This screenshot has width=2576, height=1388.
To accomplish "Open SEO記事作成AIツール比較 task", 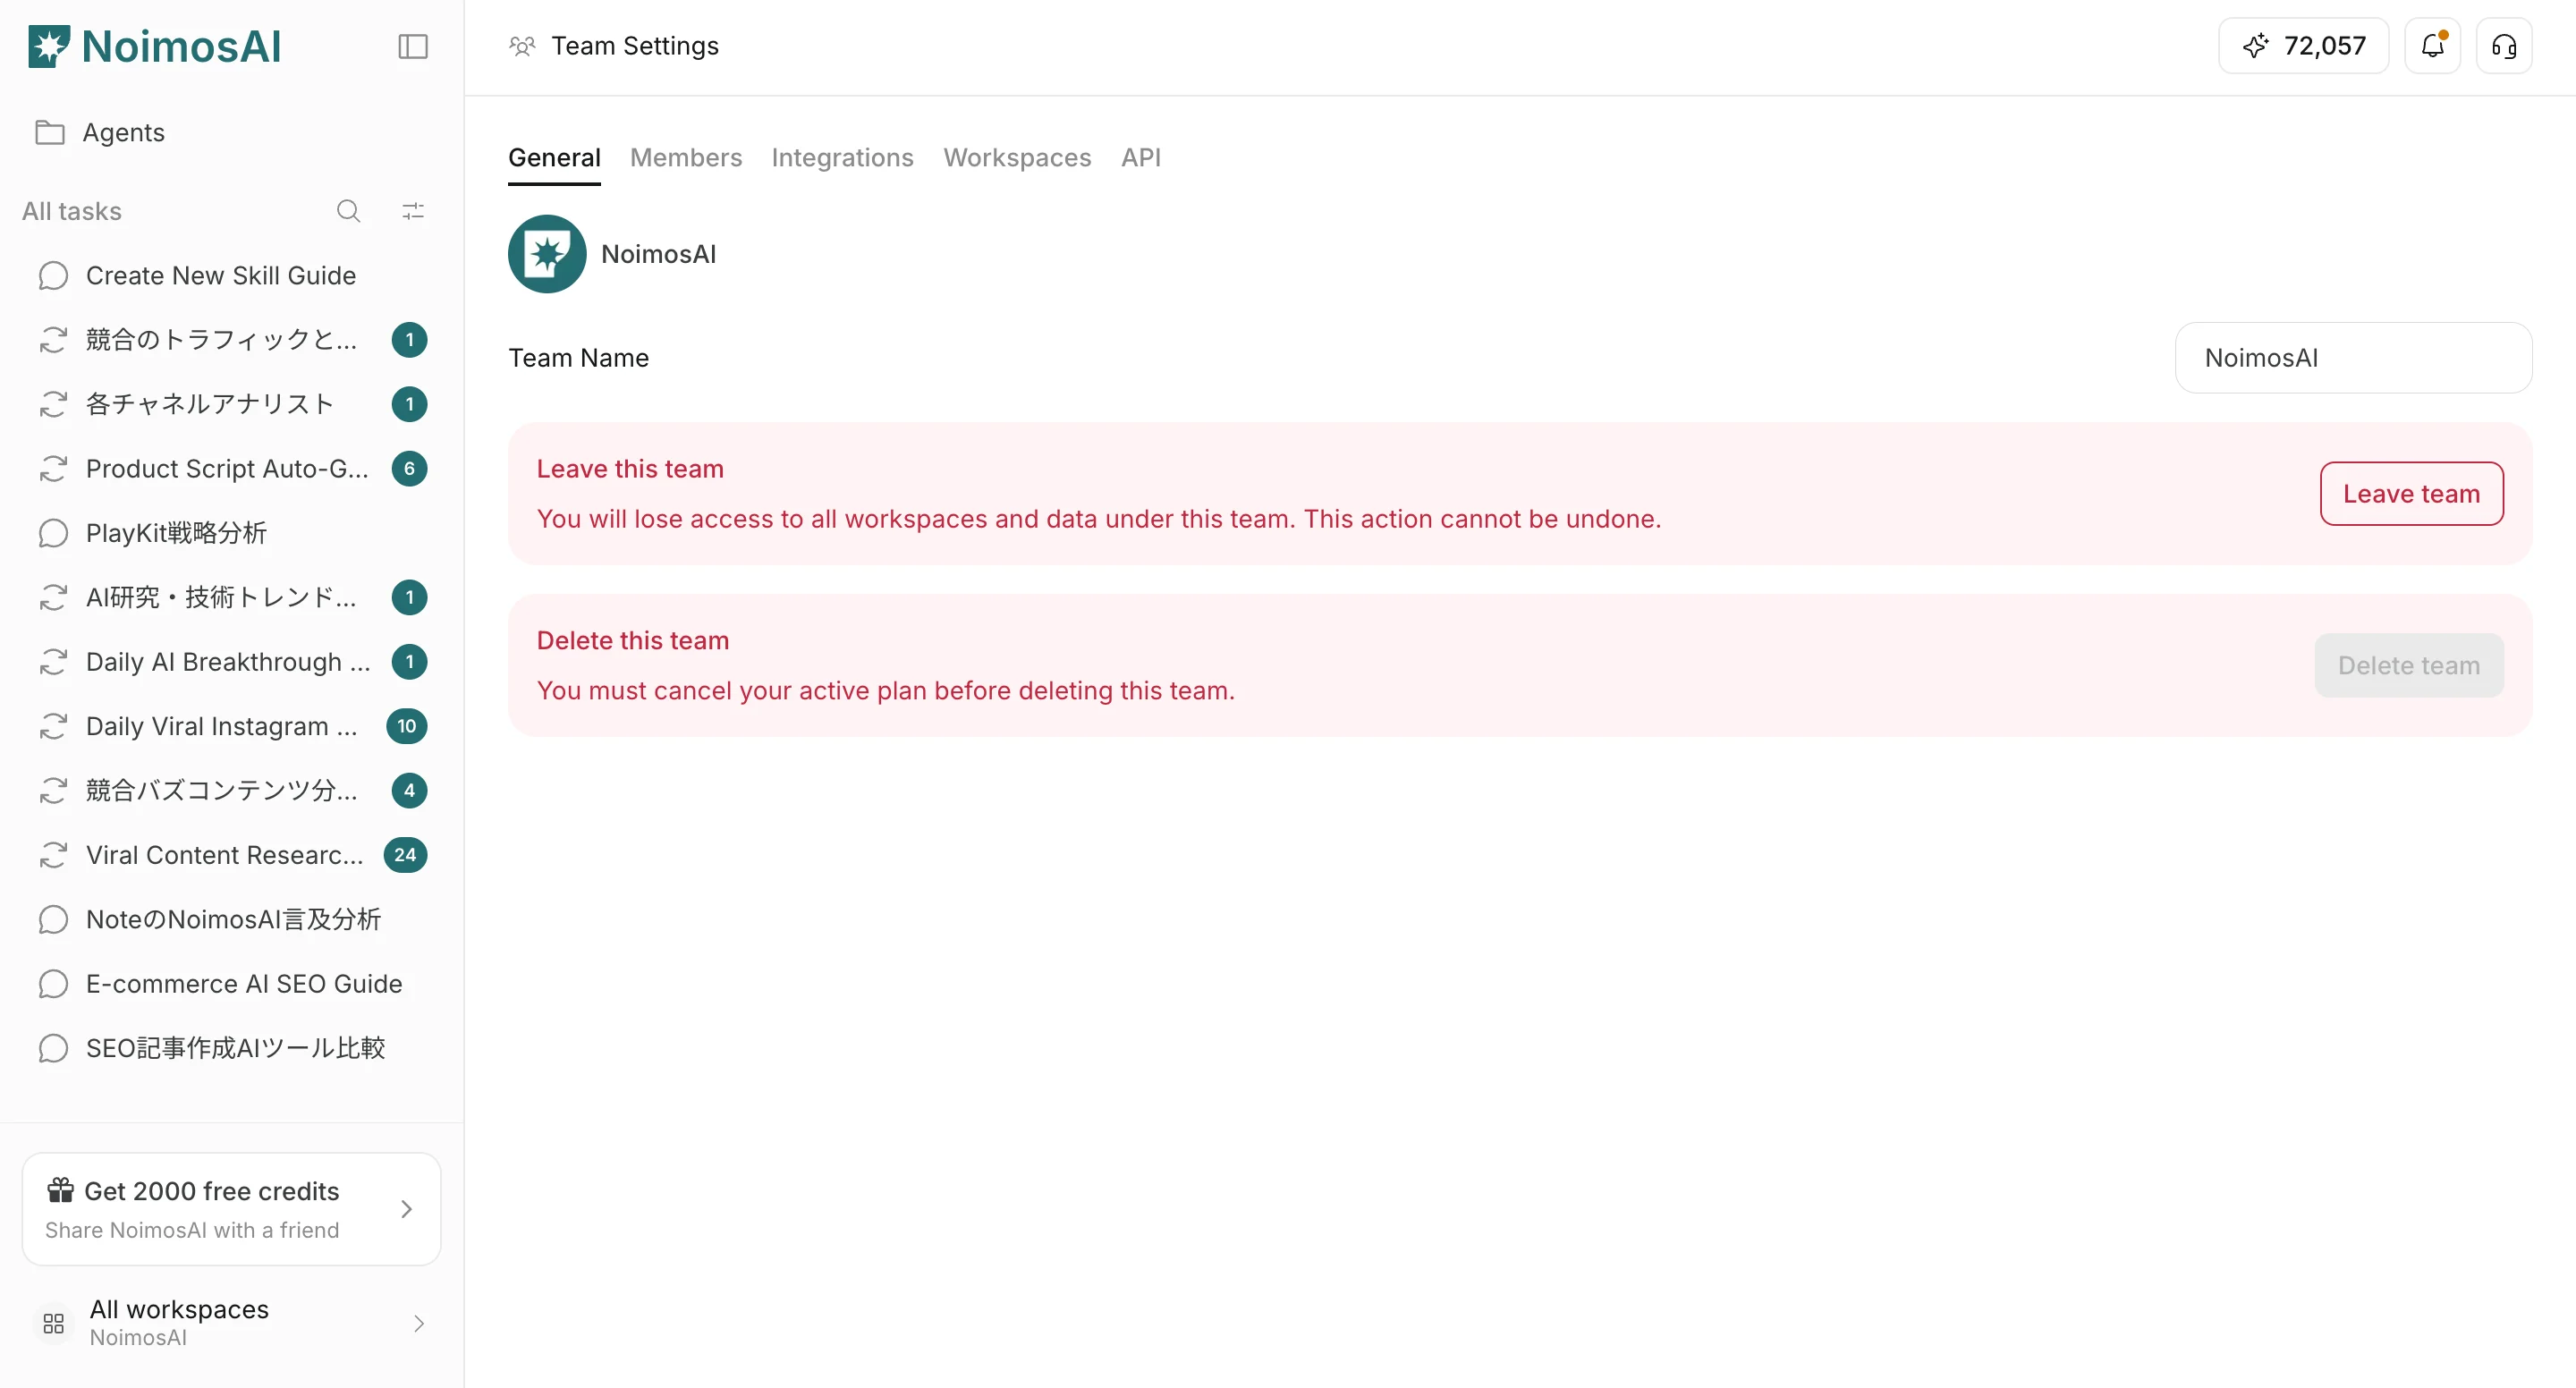I will pyautogui.click(x=231, y=1048).
